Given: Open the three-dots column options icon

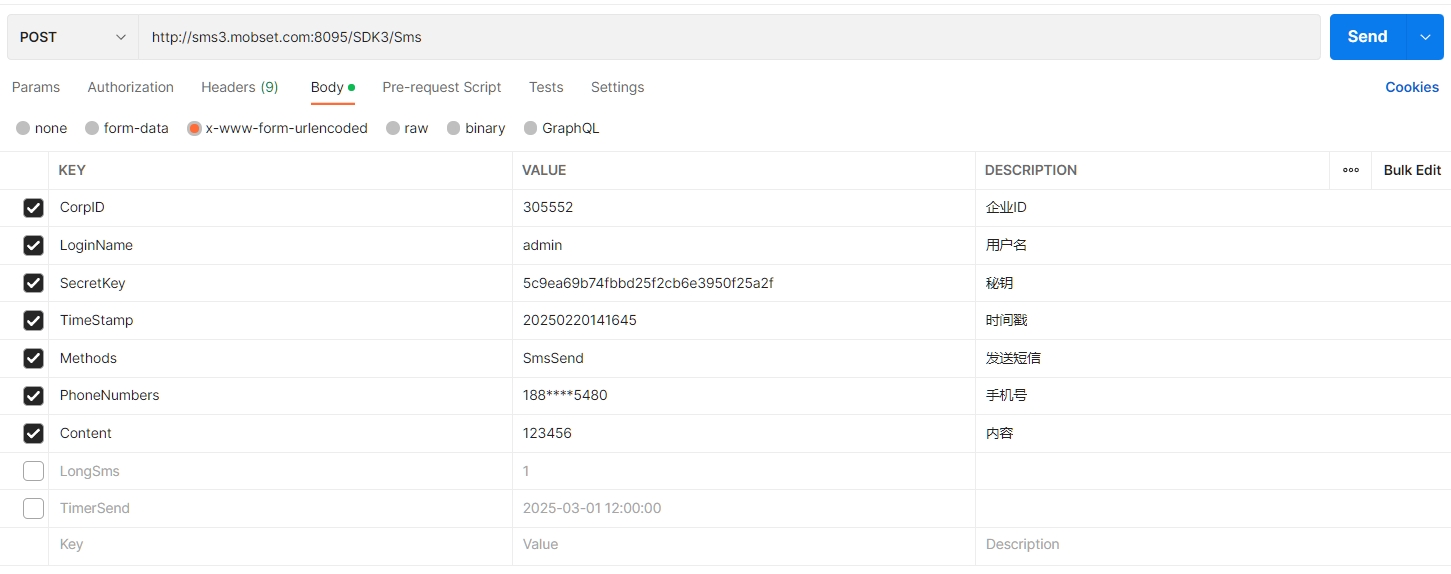Looking at the screenshot, I should (1350, 170).
